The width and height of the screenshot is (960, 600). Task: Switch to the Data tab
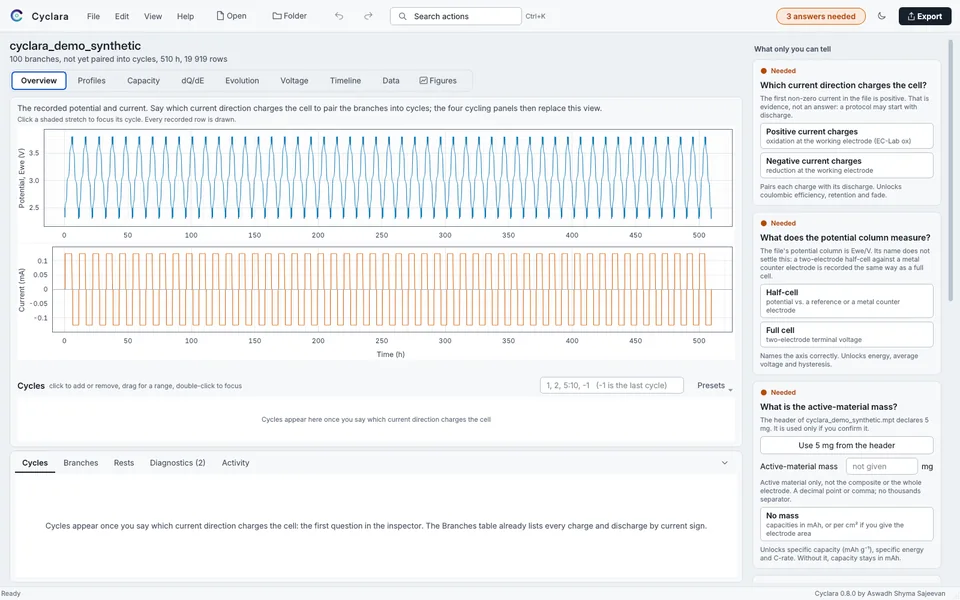click(x=391, y=81)
